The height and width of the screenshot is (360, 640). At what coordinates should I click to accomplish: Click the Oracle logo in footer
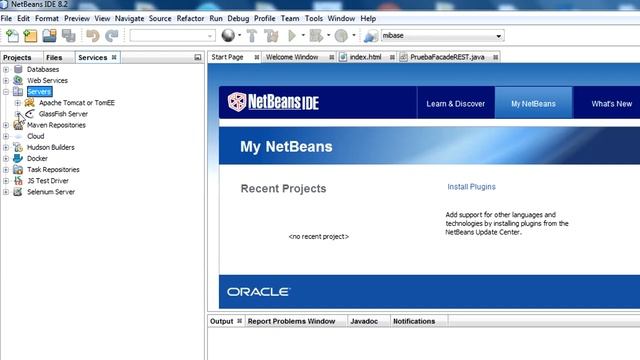pyautogui.click(x=259, y=292)
